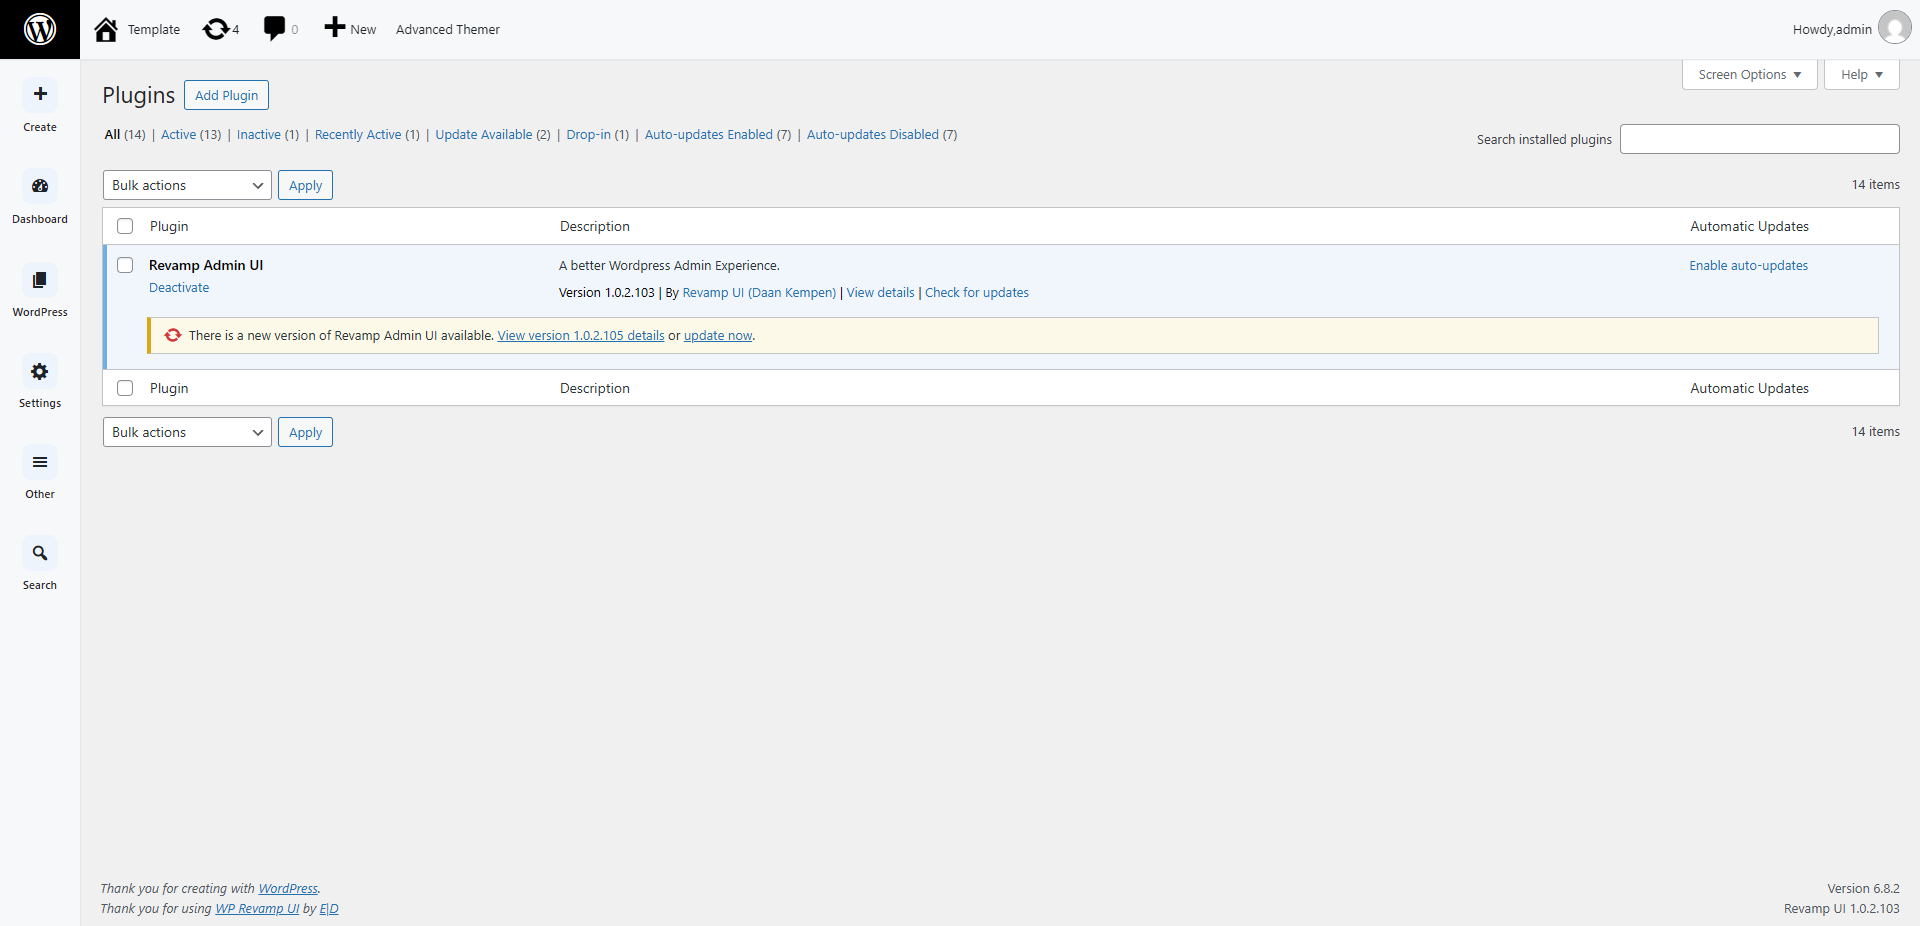Toggle the select-all checkbox in table header
Viewport: 1920px width, 926px height.
[125, 226]
